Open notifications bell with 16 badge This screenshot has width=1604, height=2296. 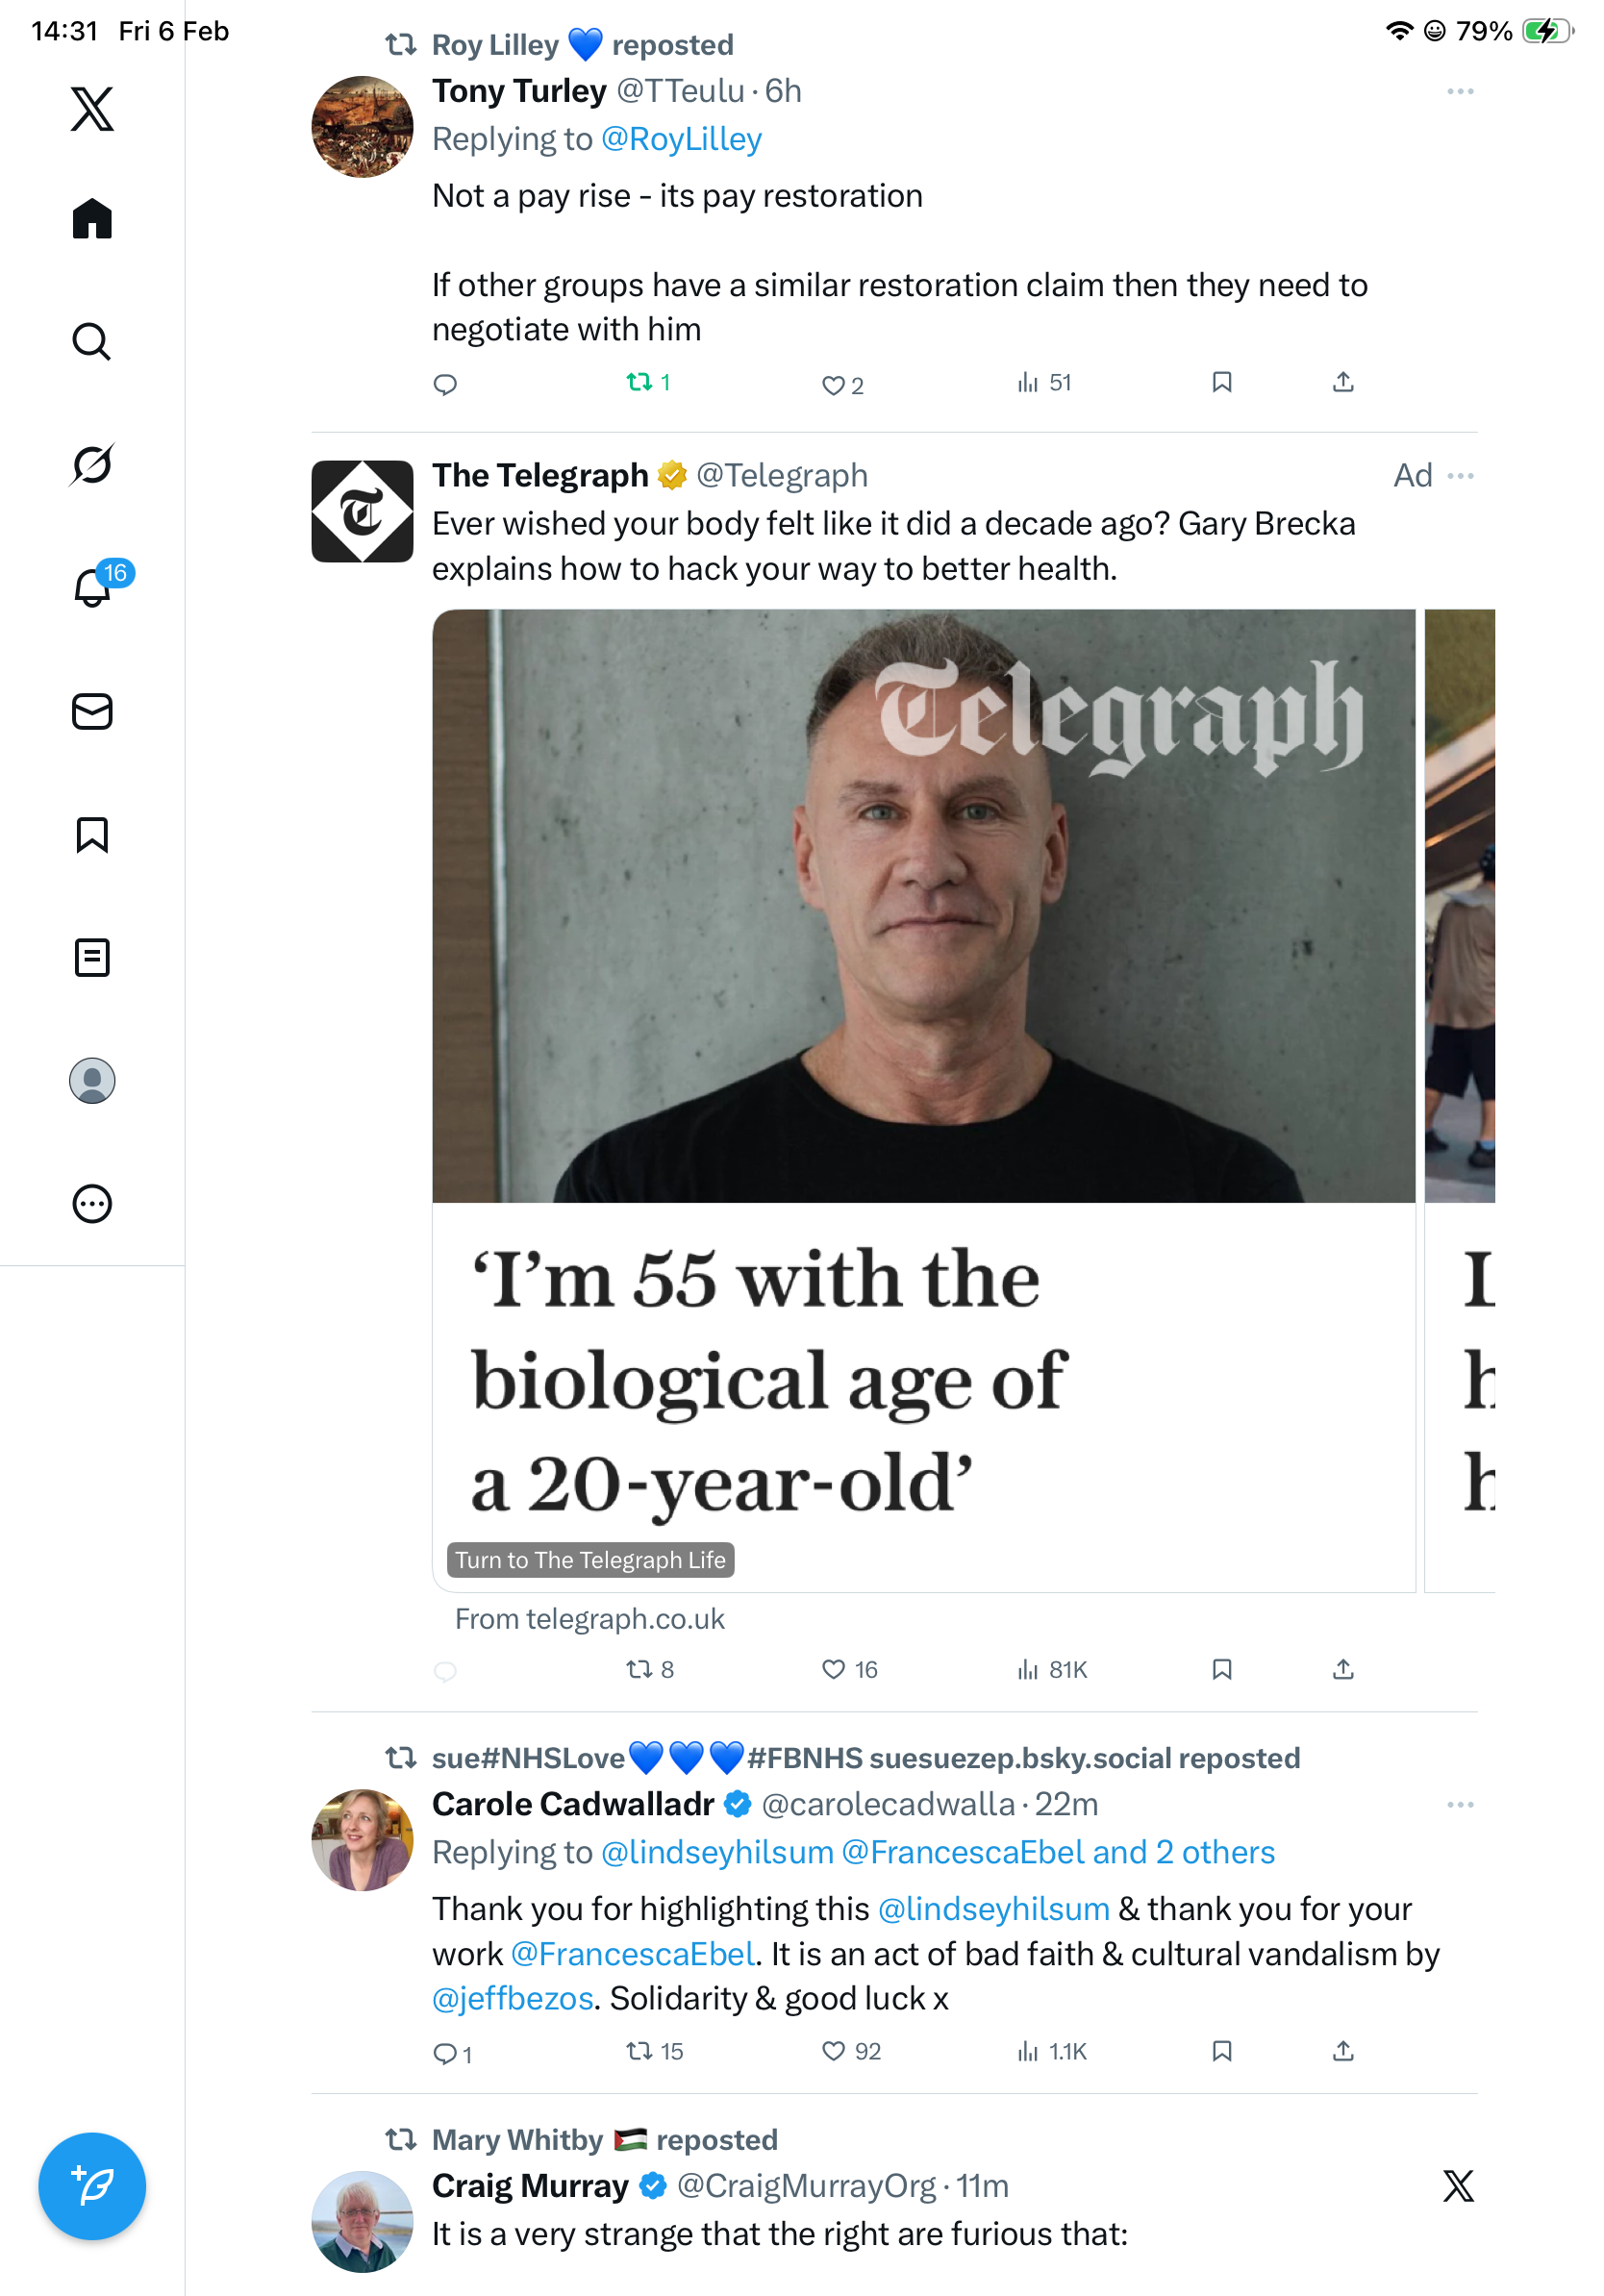[92, 587]
